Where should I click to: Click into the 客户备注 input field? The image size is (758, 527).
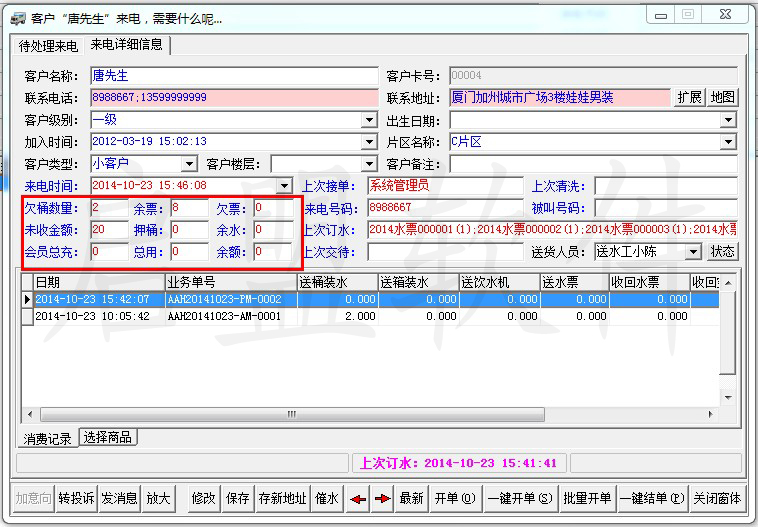point(593,164)
